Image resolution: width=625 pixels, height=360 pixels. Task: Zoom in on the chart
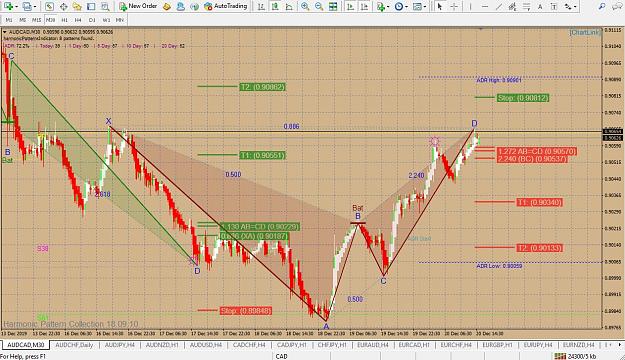(x=305, y=6)
